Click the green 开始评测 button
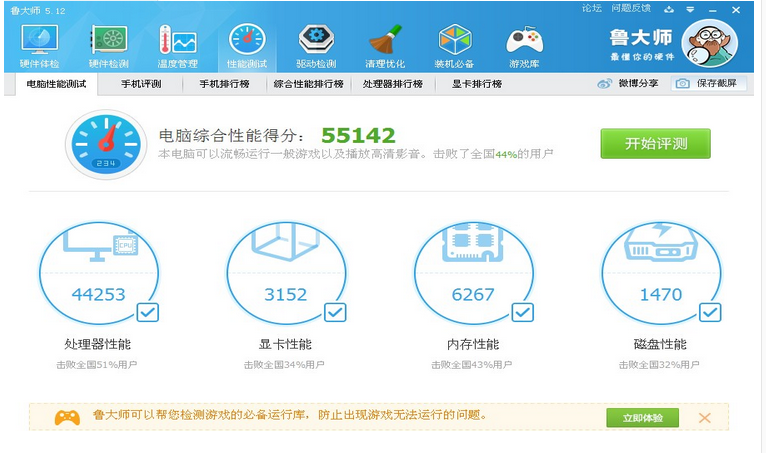The image size is (766, 453). [x=656, y=144]
